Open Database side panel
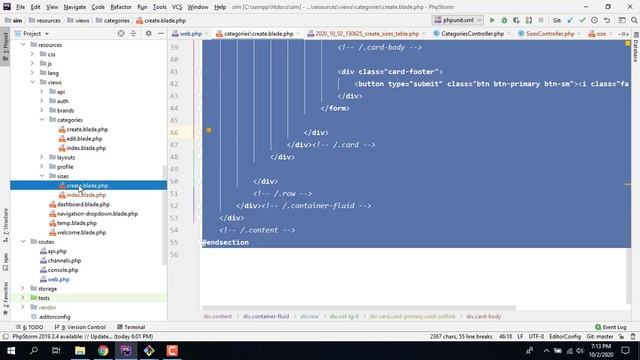Viewport: 640px width, 360px height. coord(636,48)
